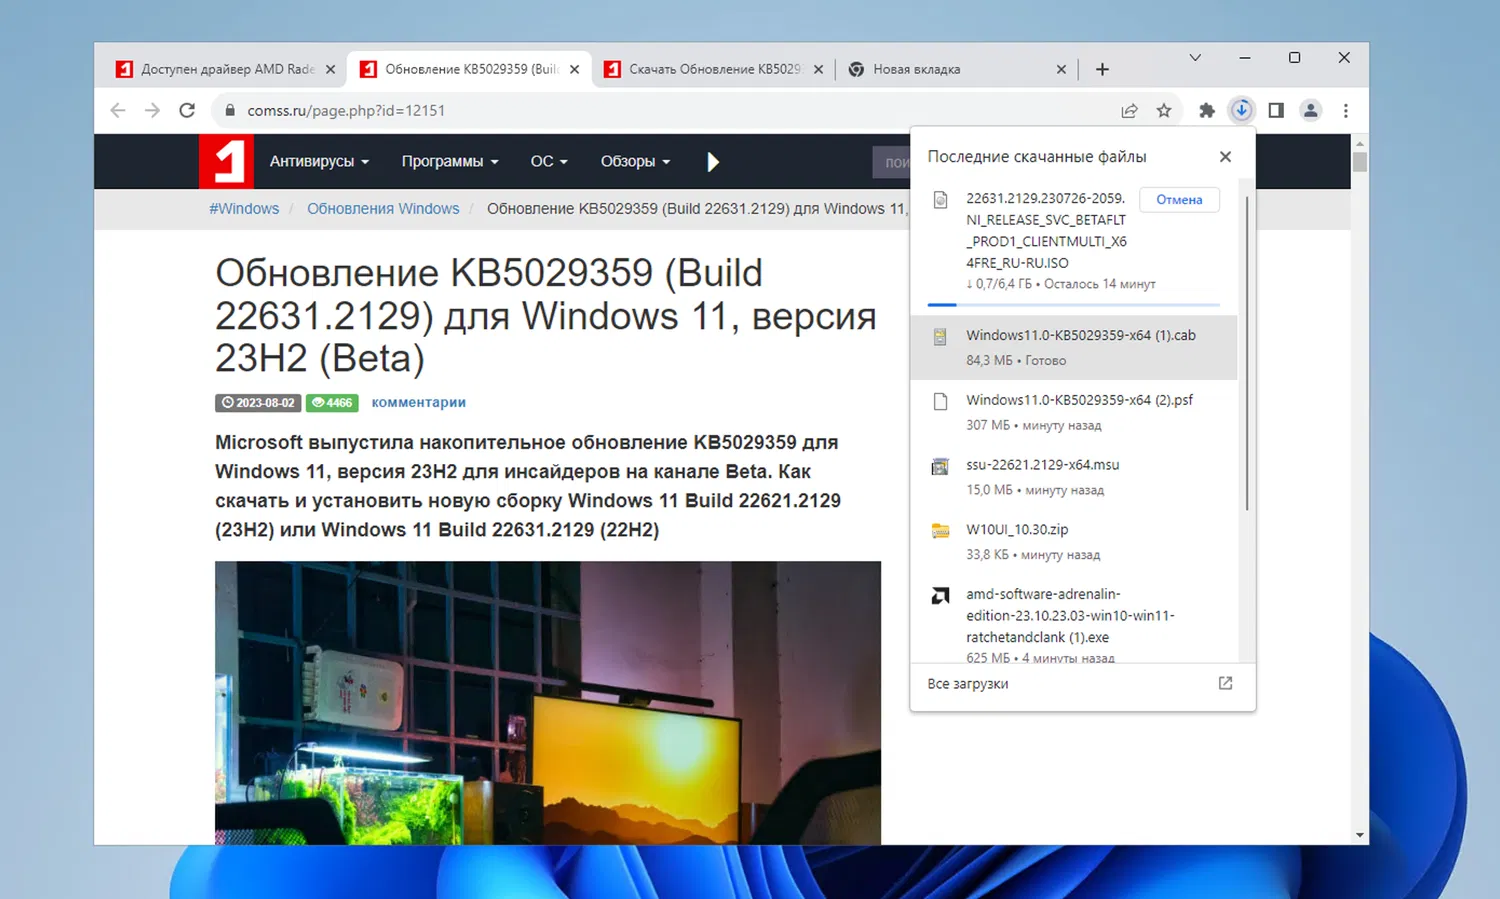Screen dimensions: 1500x899
Task: Click the 2023-08-02 date badge
Action: coord(258,403)
